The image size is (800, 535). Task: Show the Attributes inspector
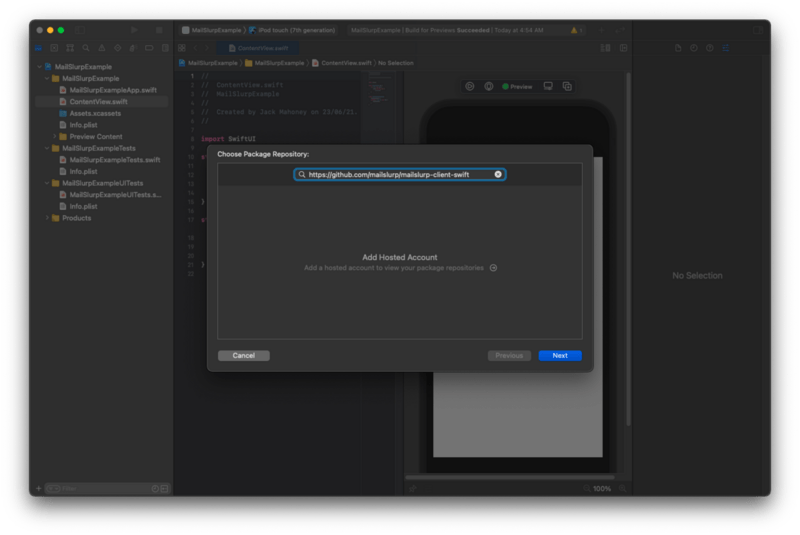point(726,48)
